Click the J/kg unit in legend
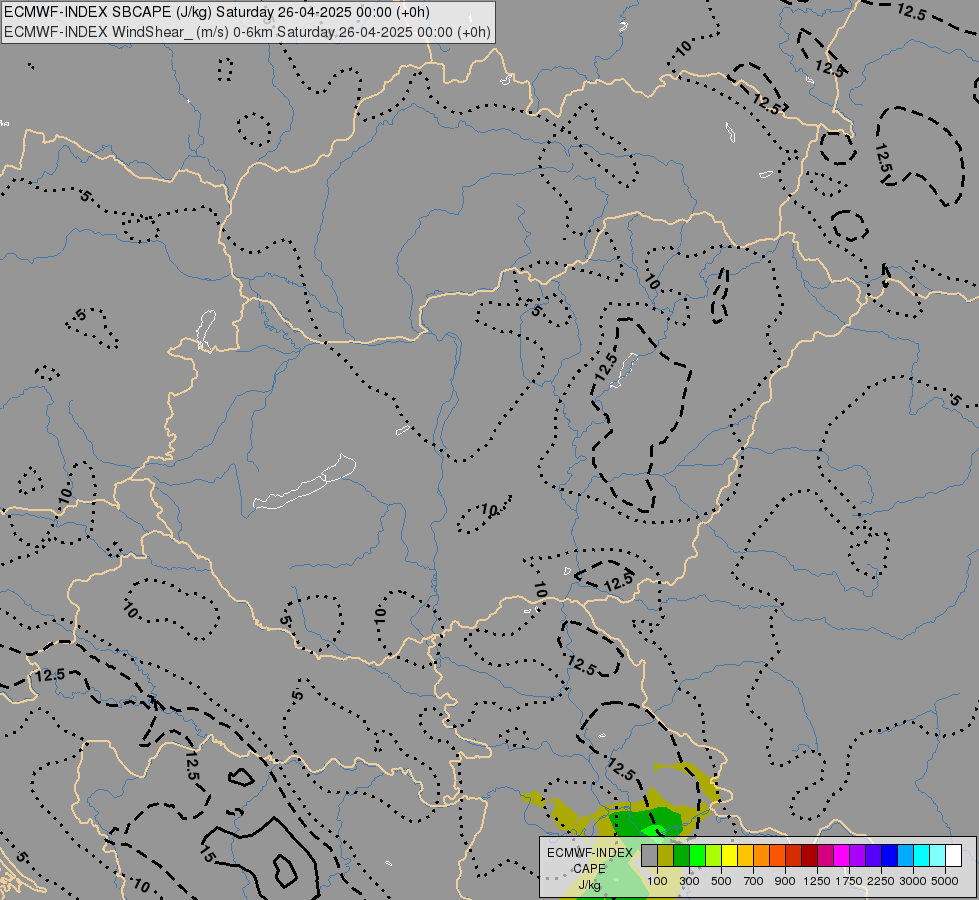 [x=589, y=885]
